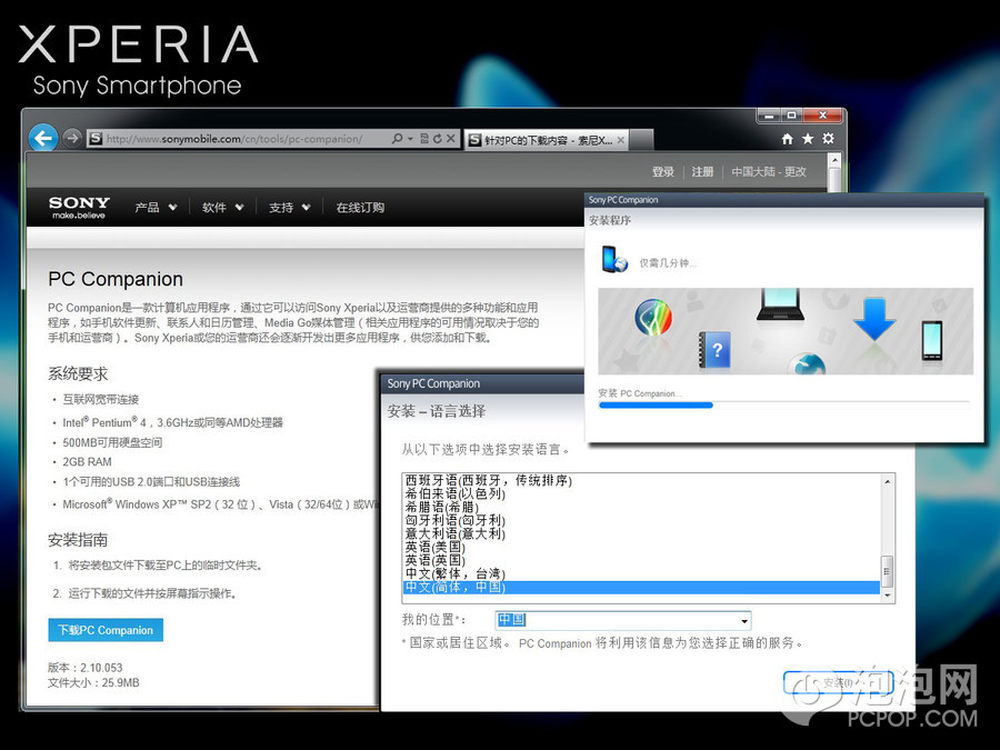Select 英语(美国) in language list
1000x750 pixels.
tap(642, 547)
